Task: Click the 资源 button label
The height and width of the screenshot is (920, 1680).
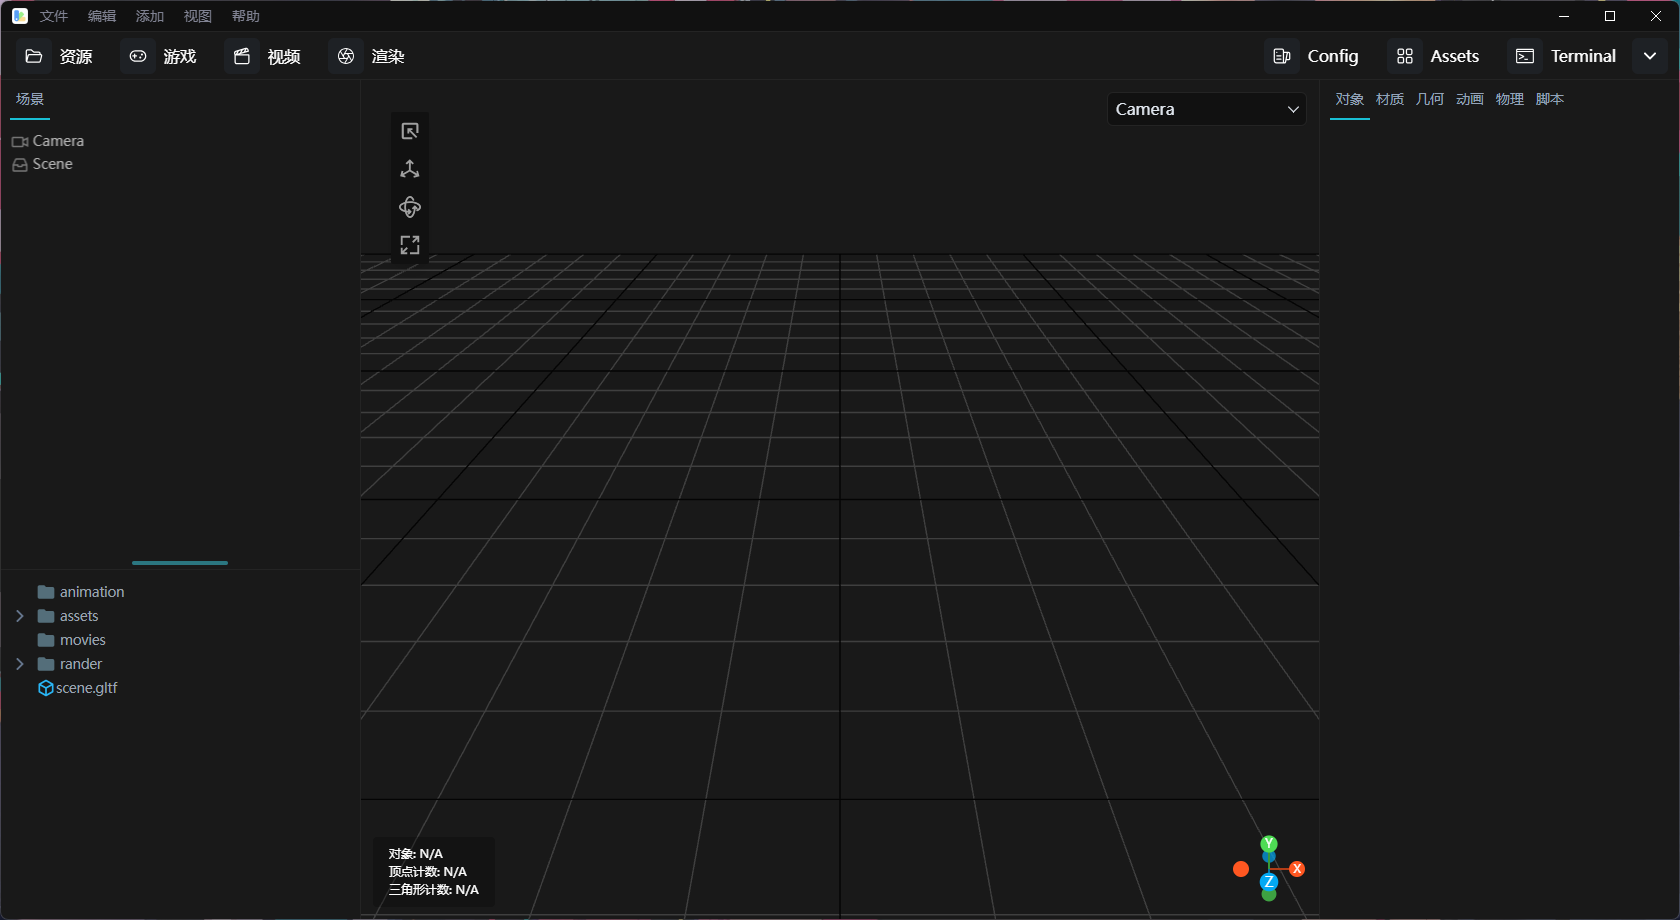Action: [x=76, y=56]
